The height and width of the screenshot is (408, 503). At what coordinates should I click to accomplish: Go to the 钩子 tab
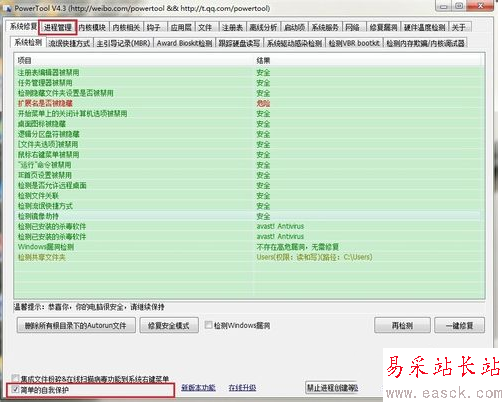pos(154,27)
